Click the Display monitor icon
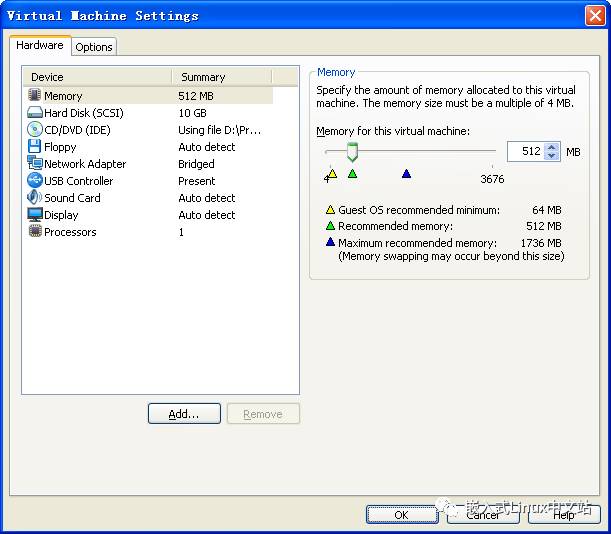This screenshot has height=534, width=611. [x=35, y=214]
